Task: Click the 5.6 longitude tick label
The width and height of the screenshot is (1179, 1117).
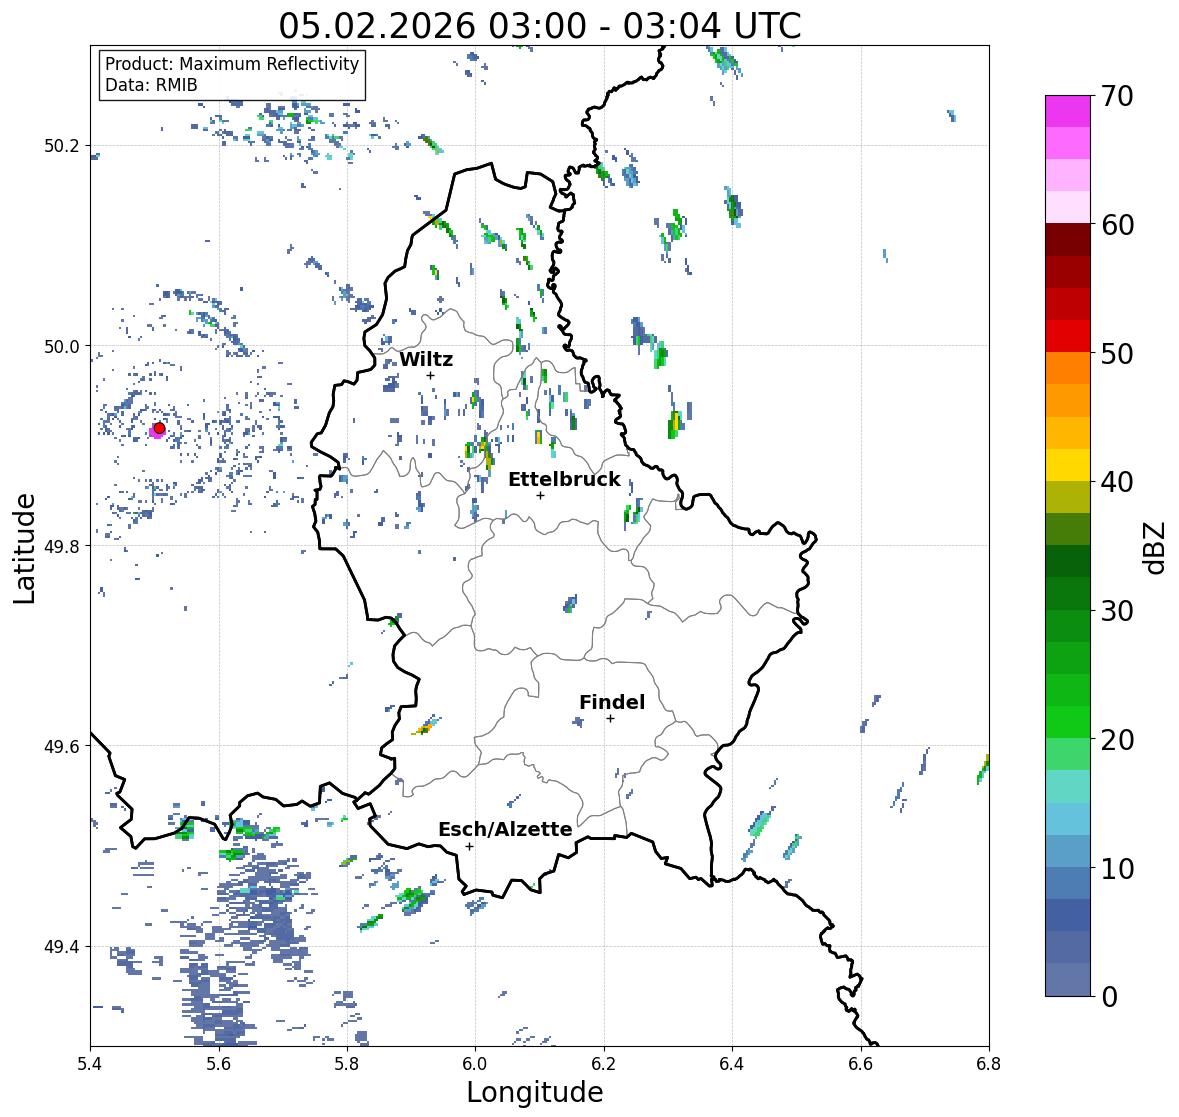Action: tap(219, 1064)
